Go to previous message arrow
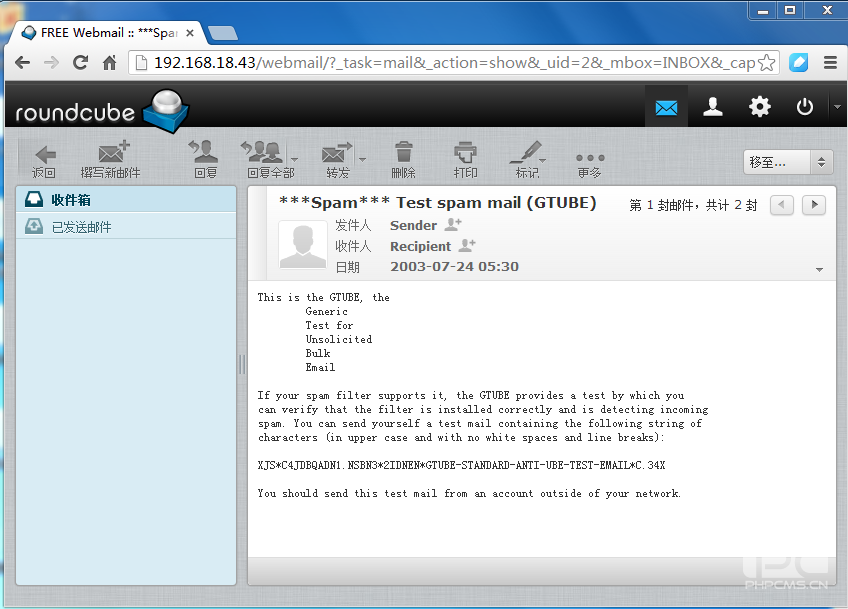This screenshot has height=609, width=848. click(x=781, y=205)
